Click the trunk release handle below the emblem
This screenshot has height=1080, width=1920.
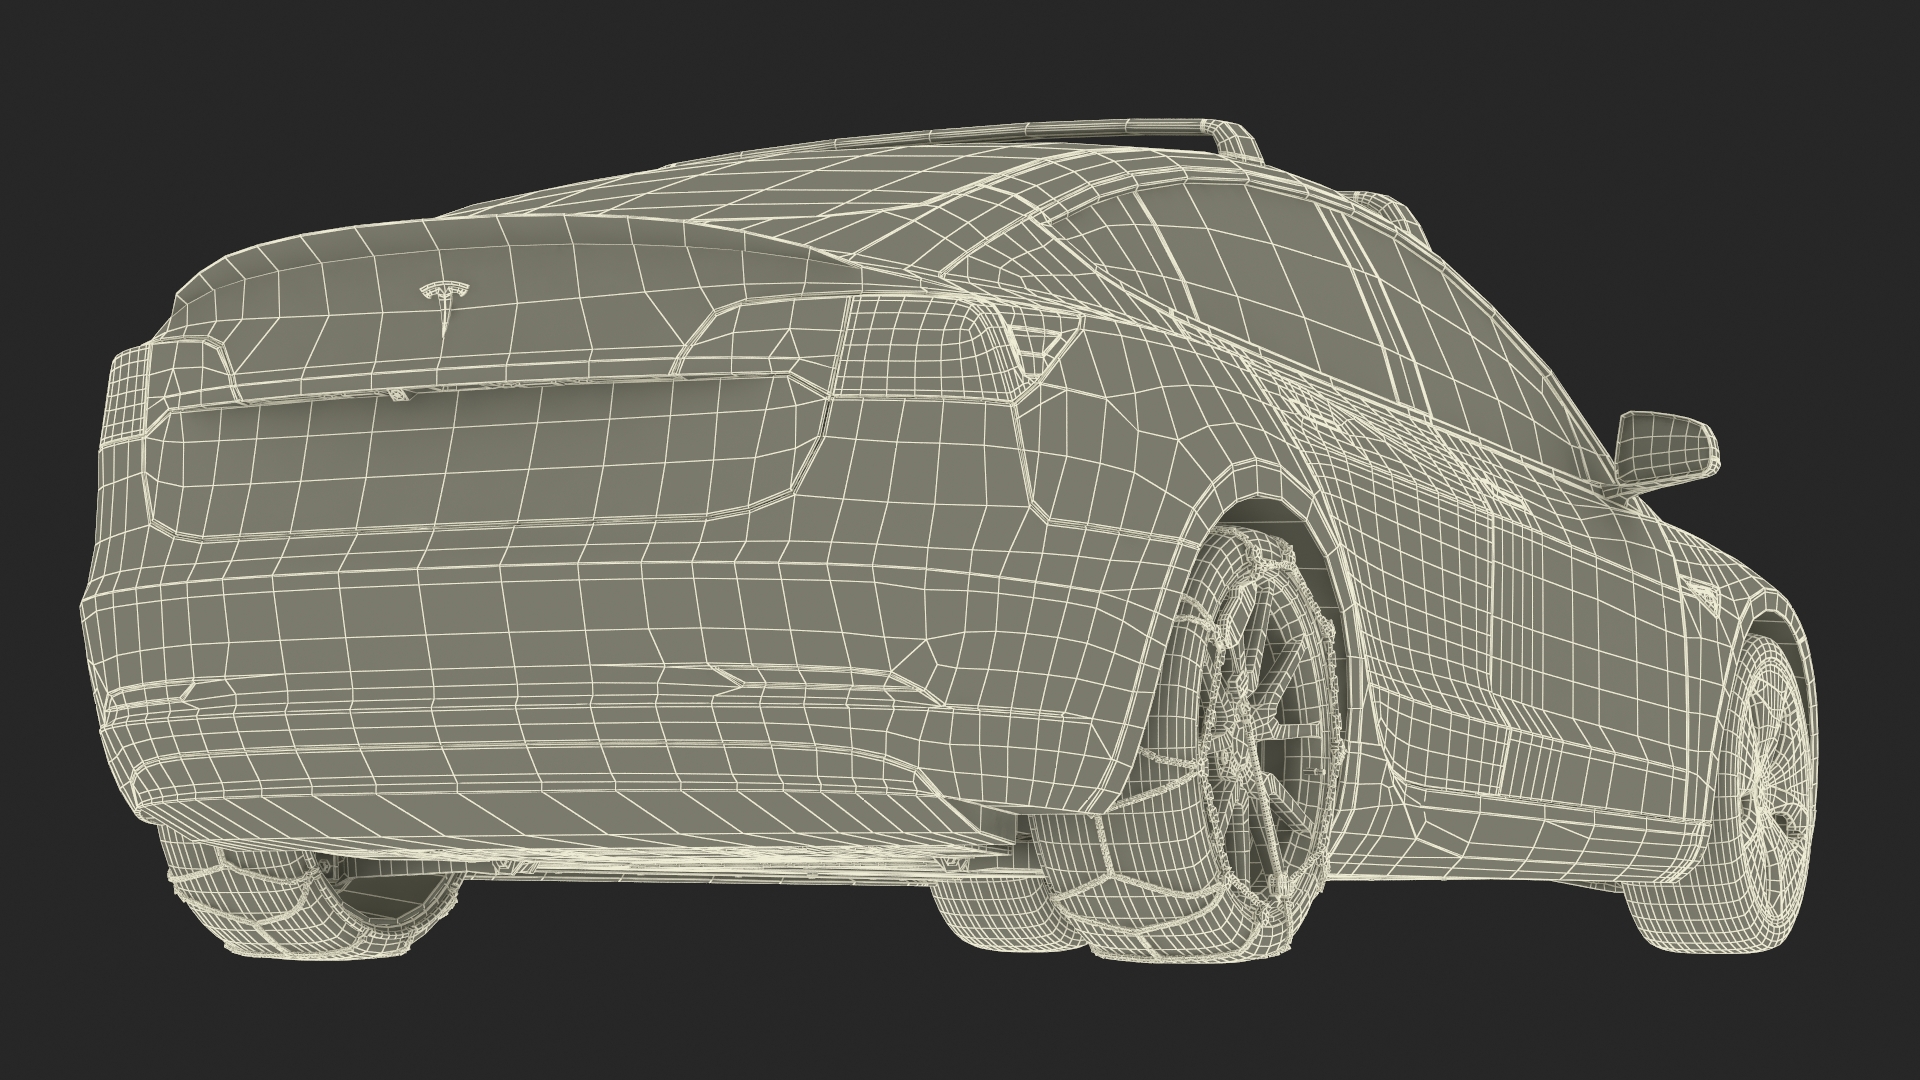(400, 394)
